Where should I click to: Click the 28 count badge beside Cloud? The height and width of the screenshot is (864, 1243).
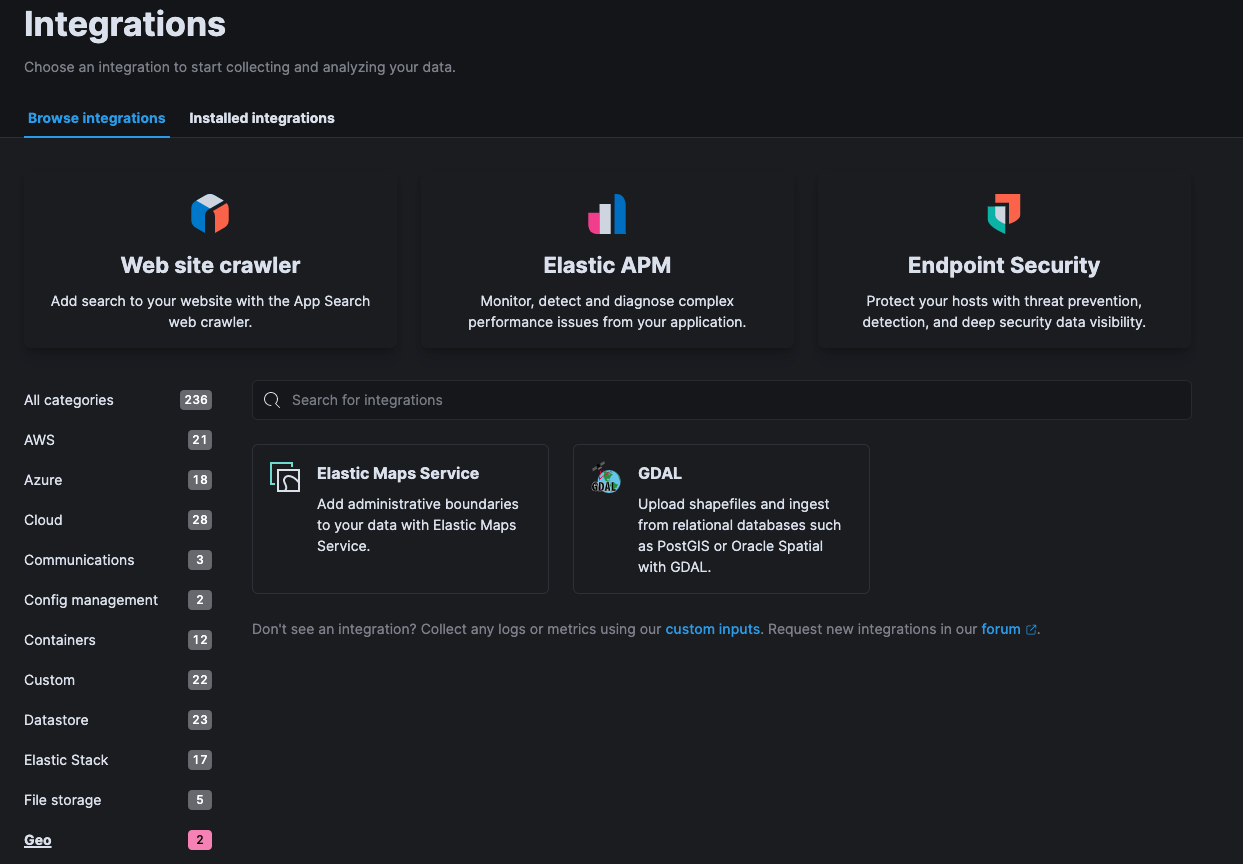200,520
